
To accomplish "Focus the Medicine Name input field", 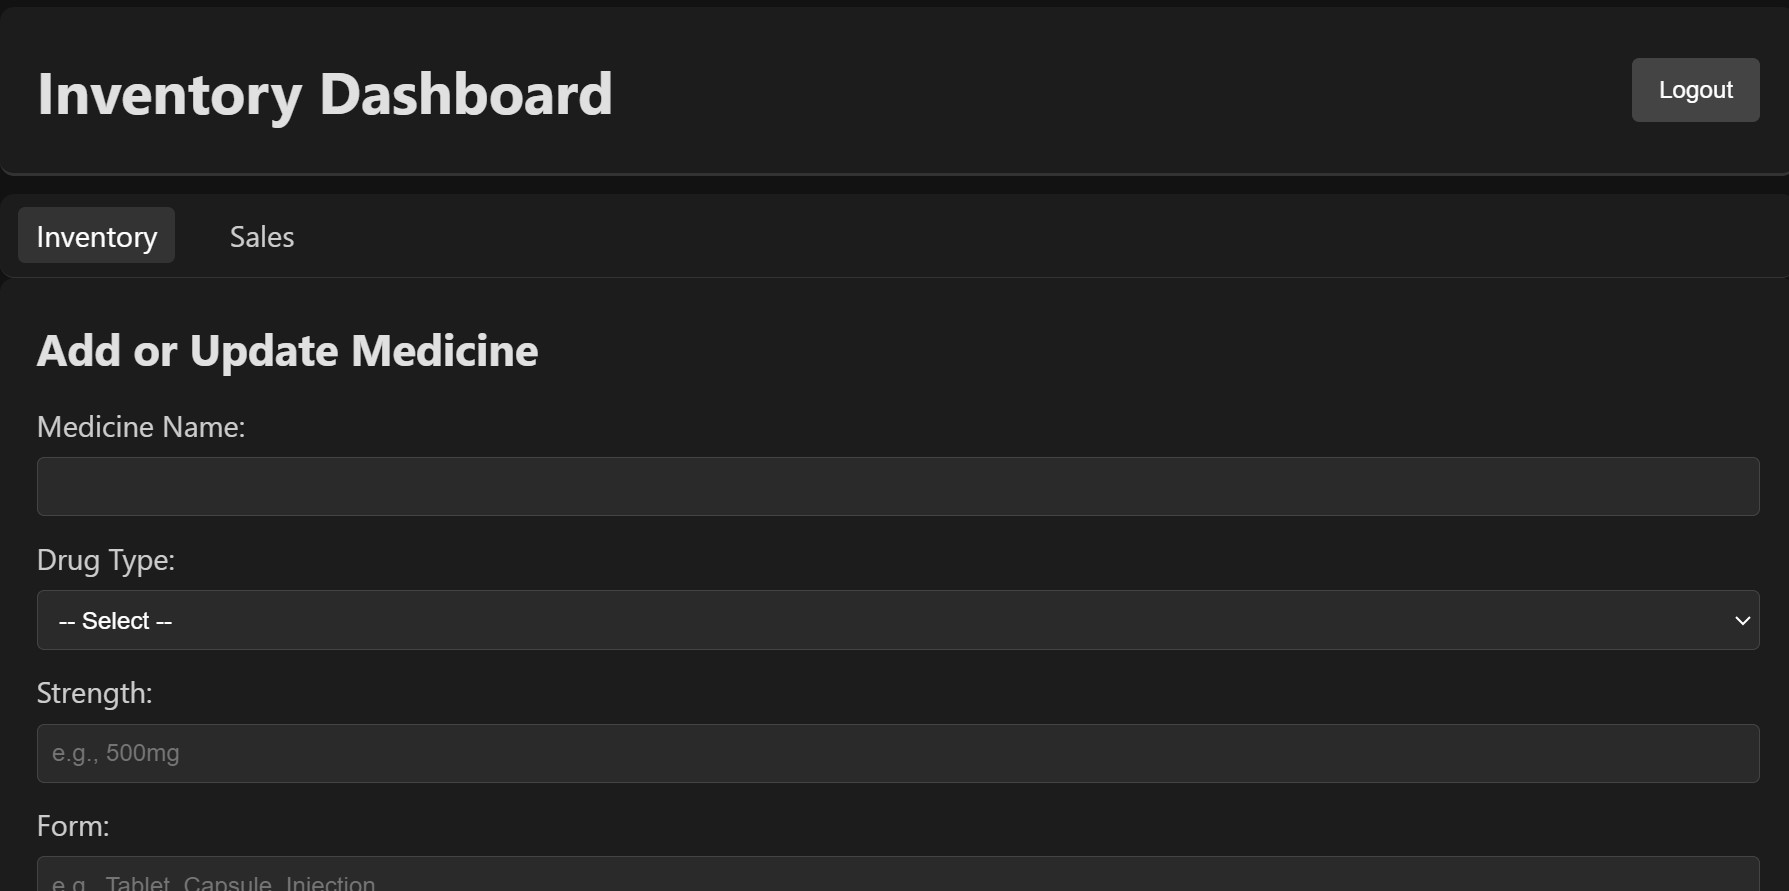I will pos(897,487).
